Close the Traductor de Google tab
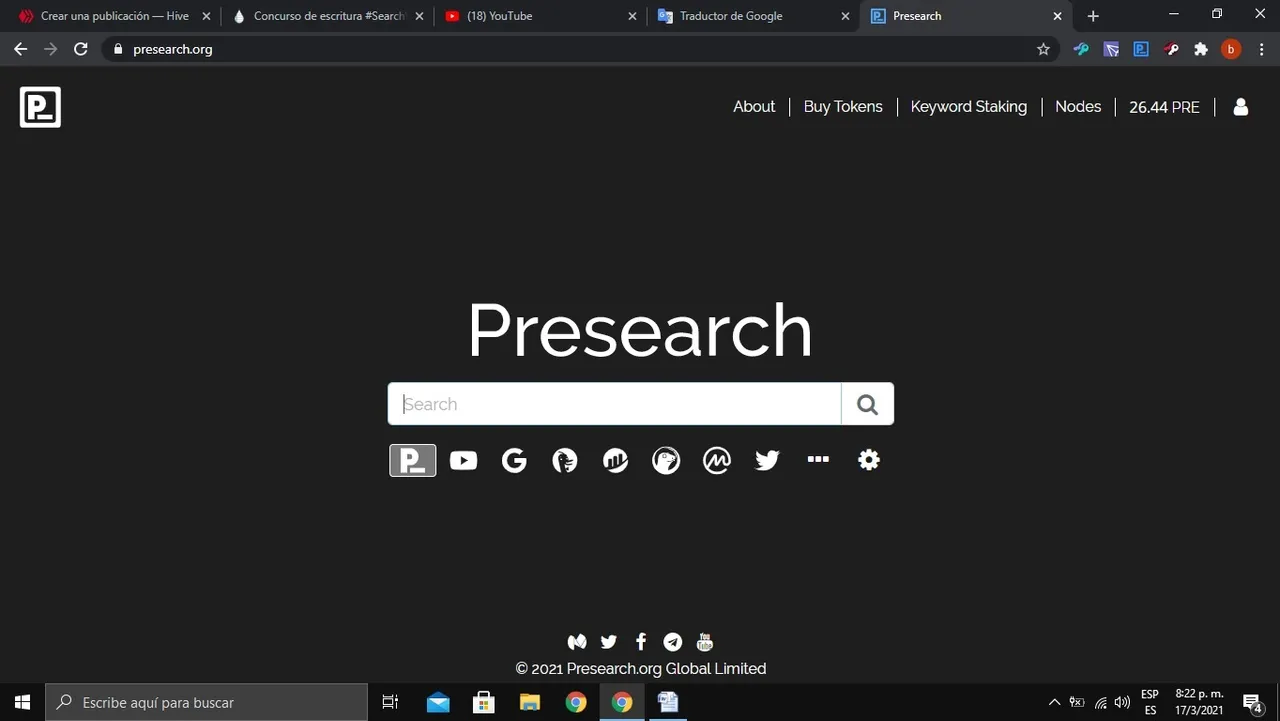This screenshot has height=721, width=1280. point(845,16)
